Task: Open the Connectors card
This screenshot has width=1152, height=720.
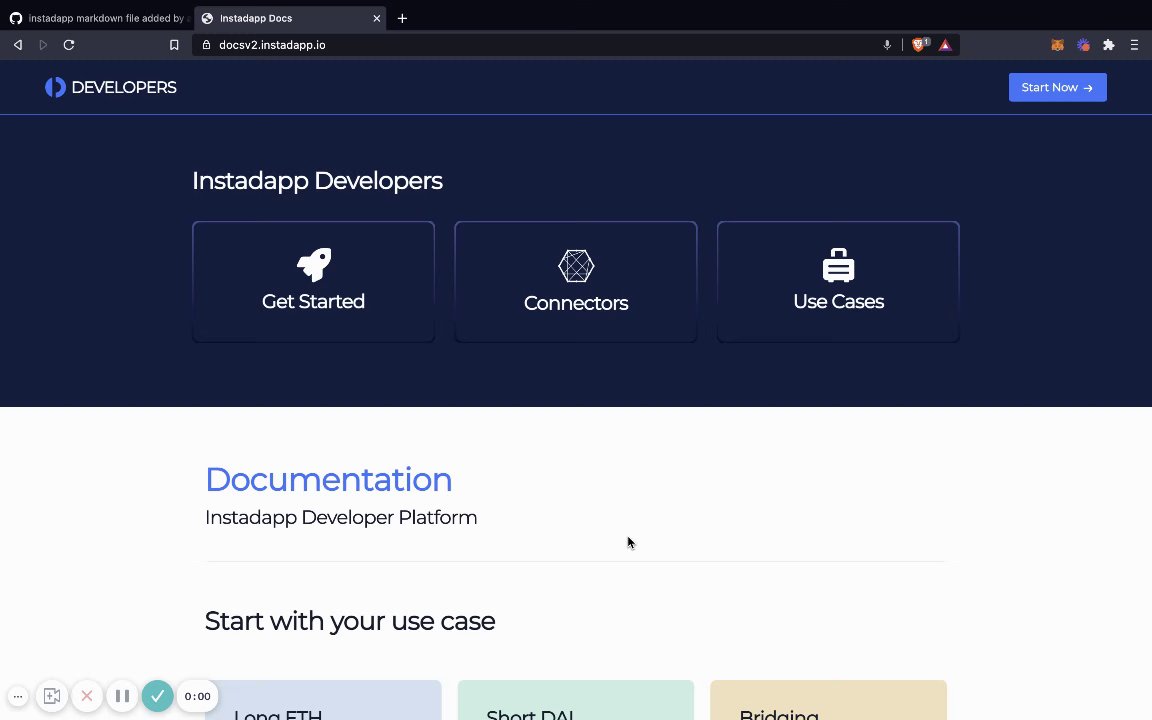Action: (576, 281)
